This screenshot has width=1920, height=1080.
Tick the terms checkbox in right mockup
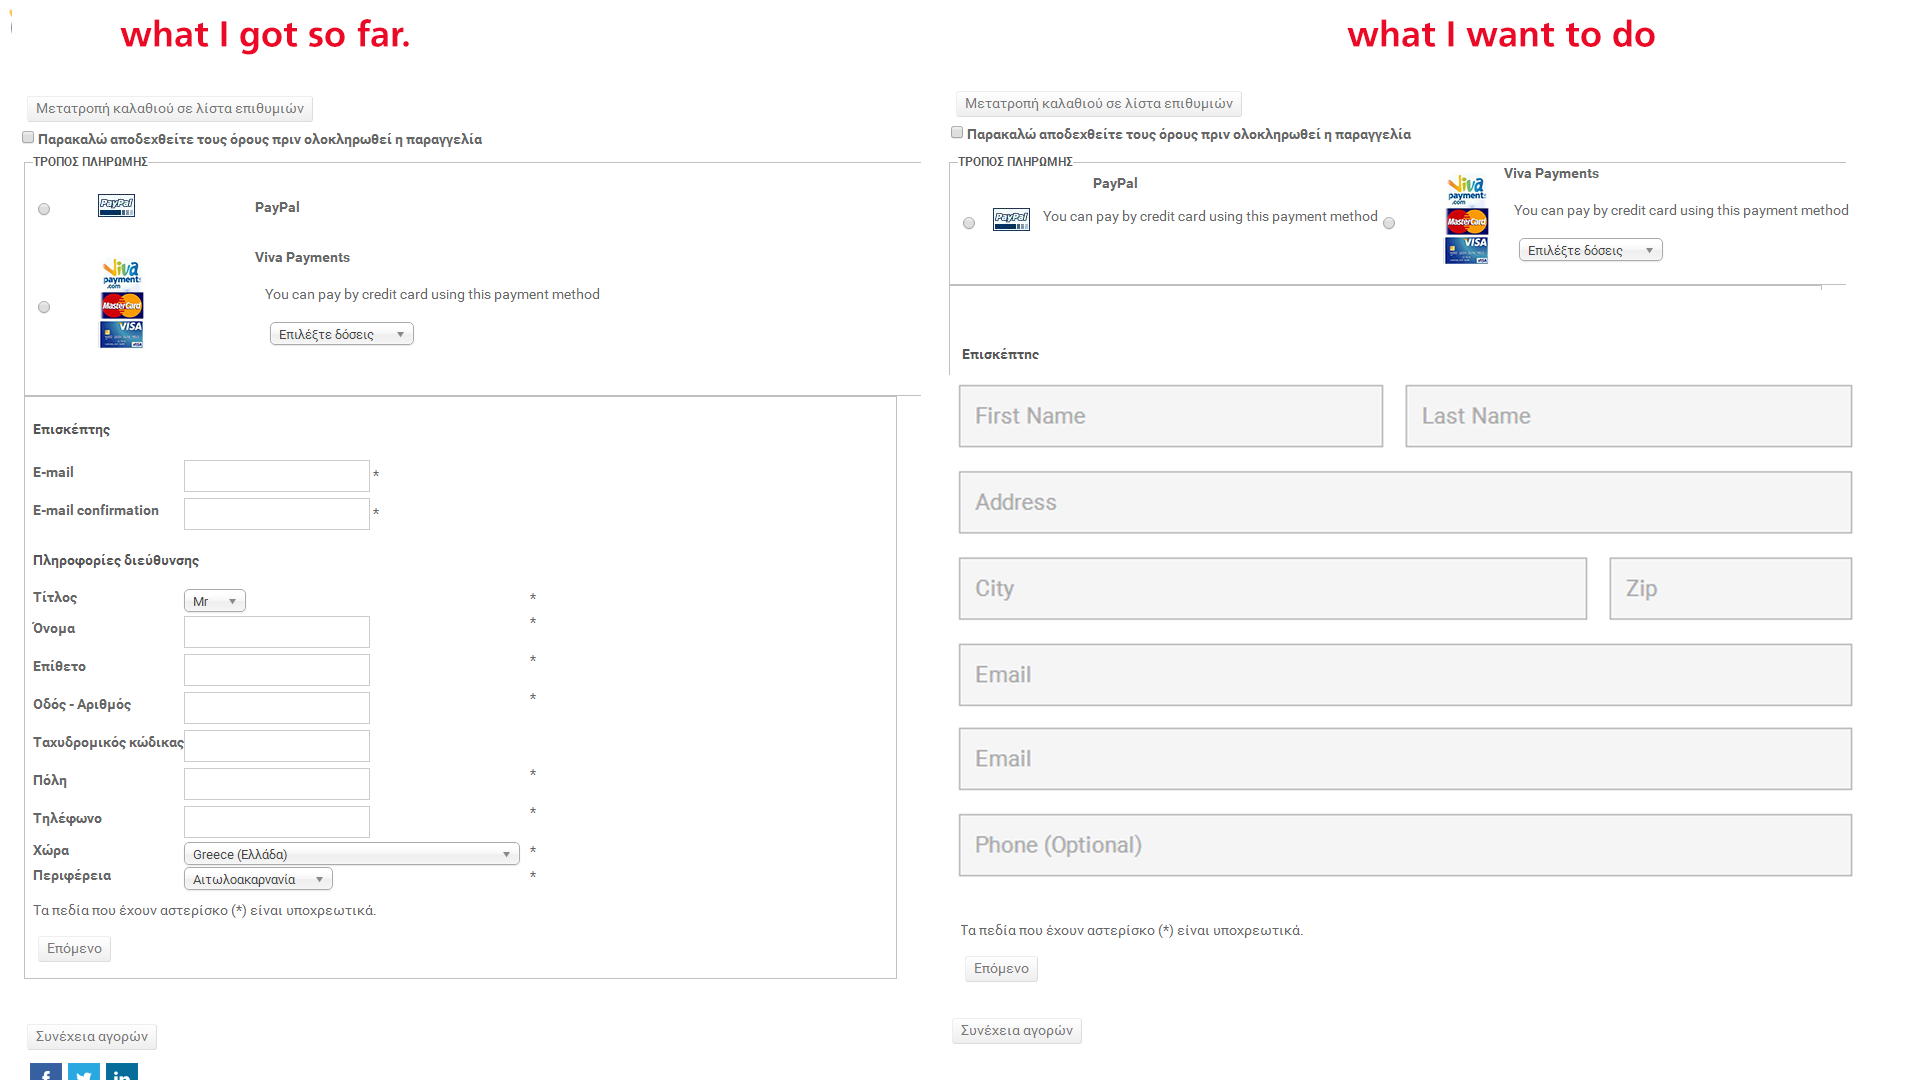(957, 133)
